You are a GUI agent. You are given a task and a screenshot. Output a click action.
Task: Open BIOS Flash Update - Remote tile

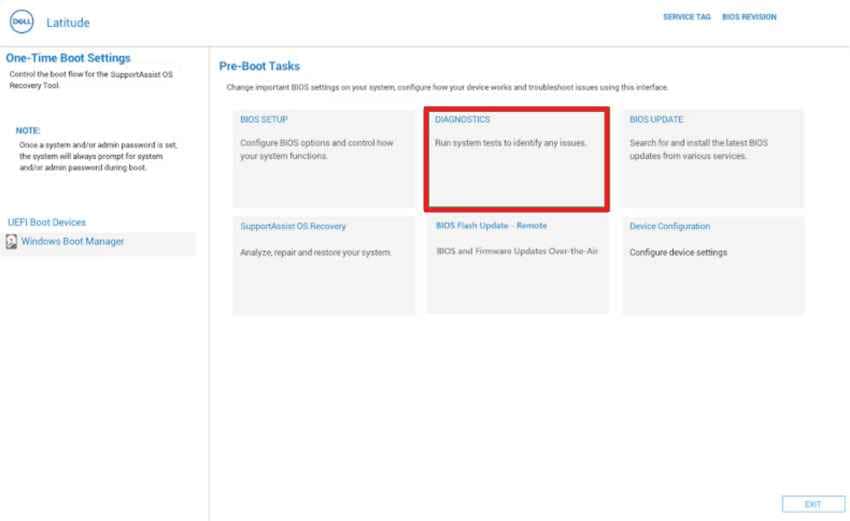(x=518, y=265)
